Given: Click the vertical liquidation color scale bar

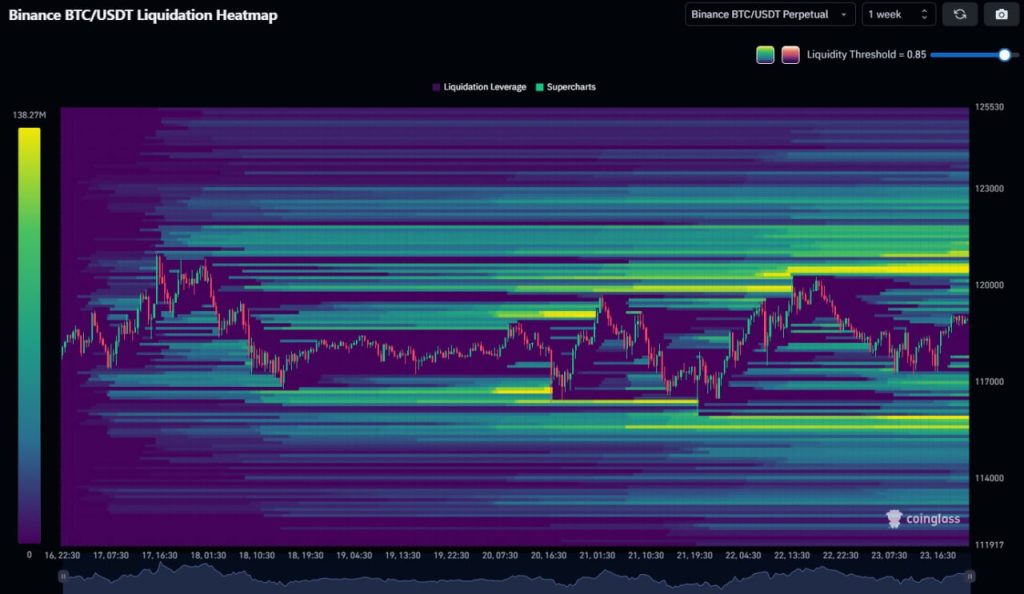Looking at the screenshot, I should 29,336.
